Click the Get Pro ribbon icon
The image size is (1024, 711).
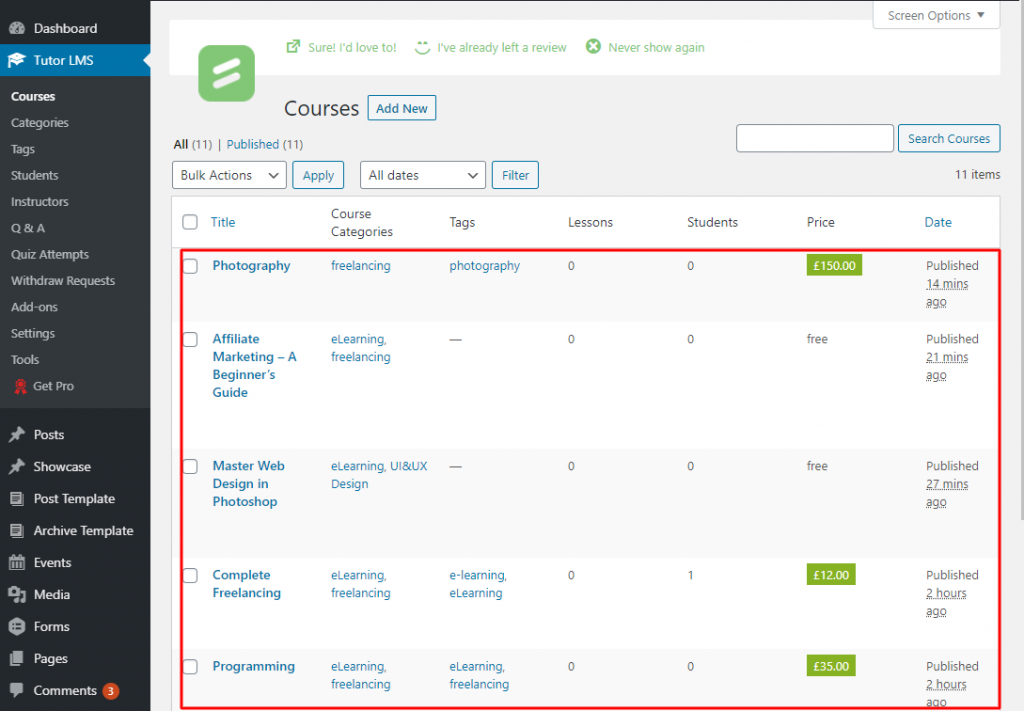(19, 386)
